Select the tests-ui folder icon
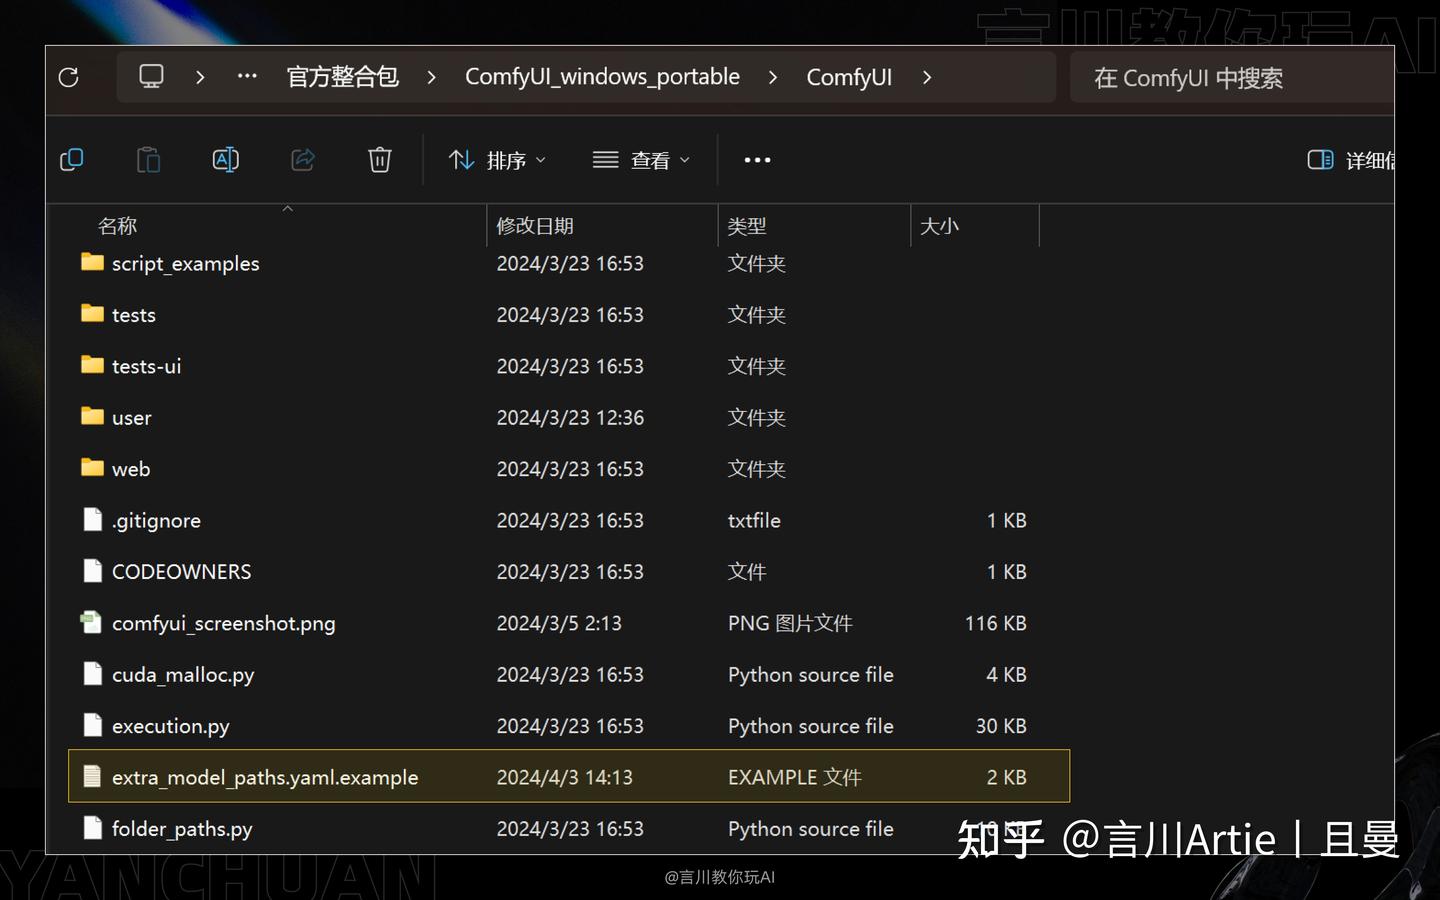 tap(92, 365)
